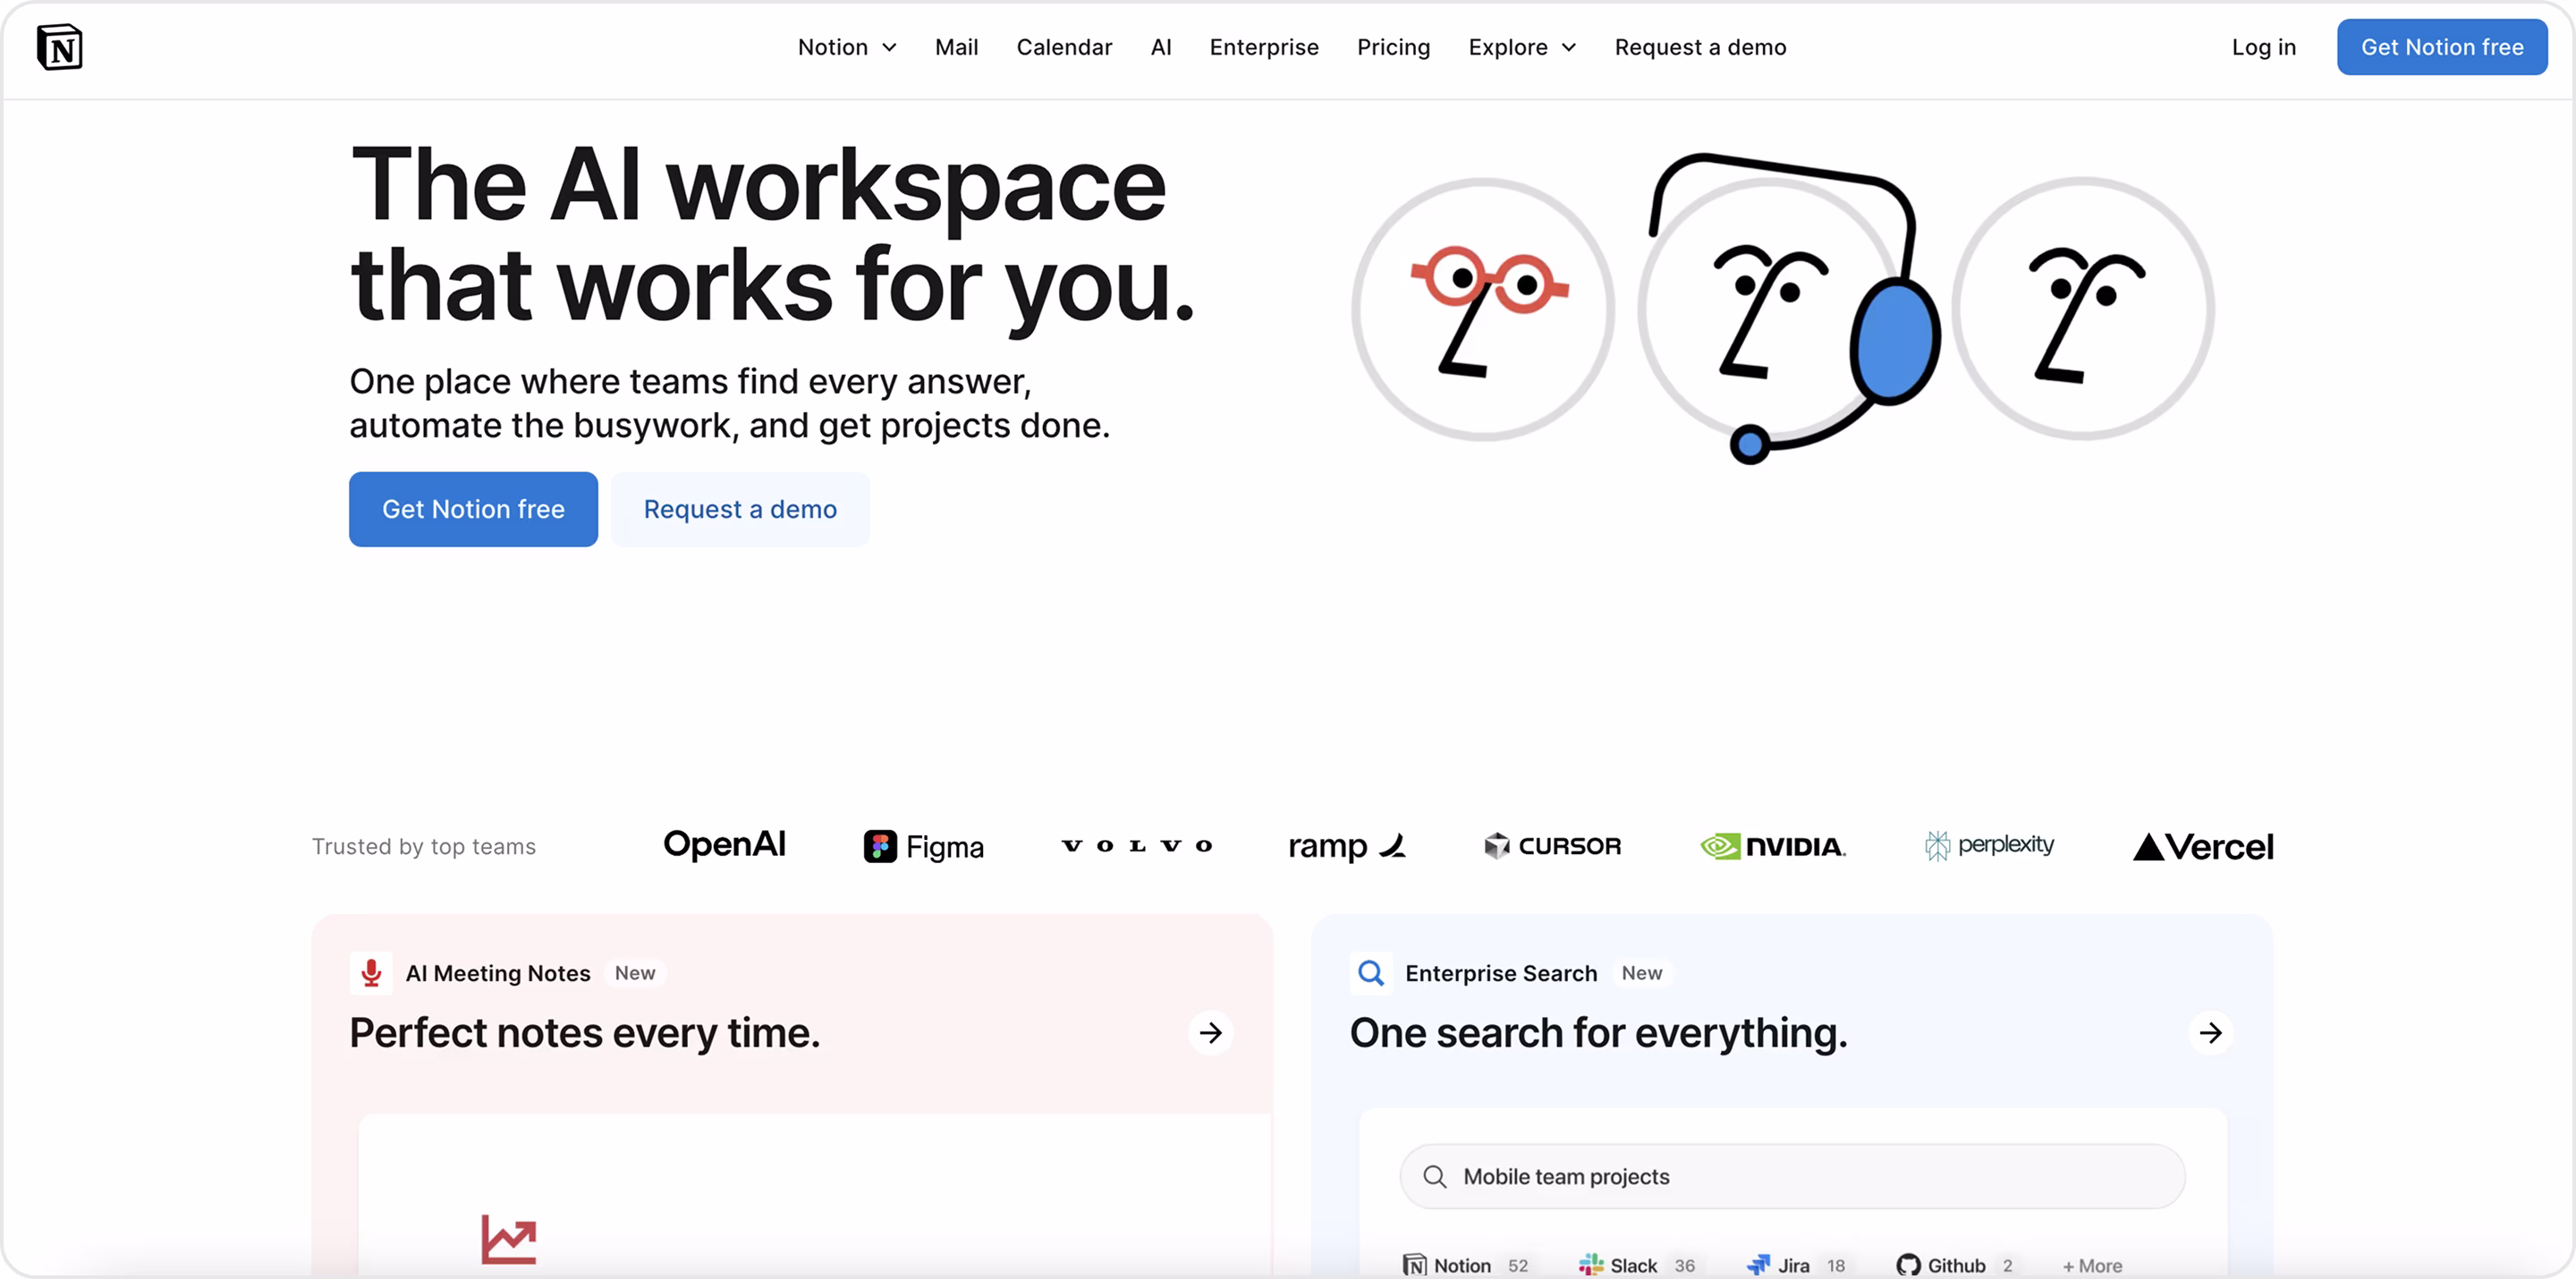Open the Mail nav item
The height and width of the screenshot is (1279, 2576).
pos(956,47)
